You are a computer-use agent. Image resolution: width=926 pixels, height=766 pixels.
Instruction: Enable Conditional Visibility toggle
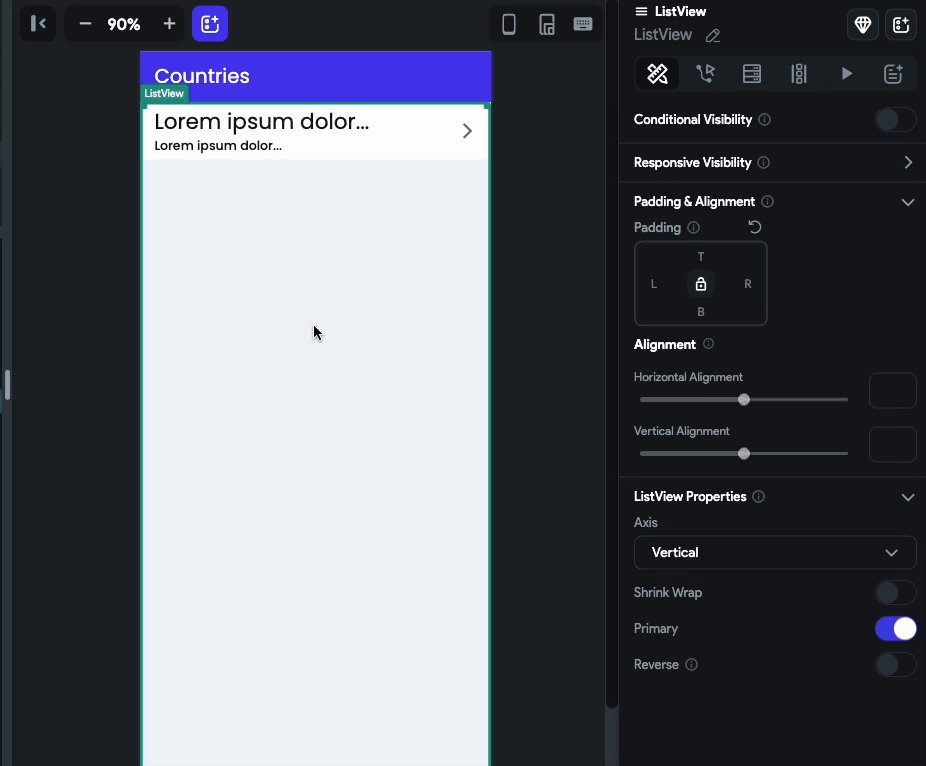[x=895, y=120]
